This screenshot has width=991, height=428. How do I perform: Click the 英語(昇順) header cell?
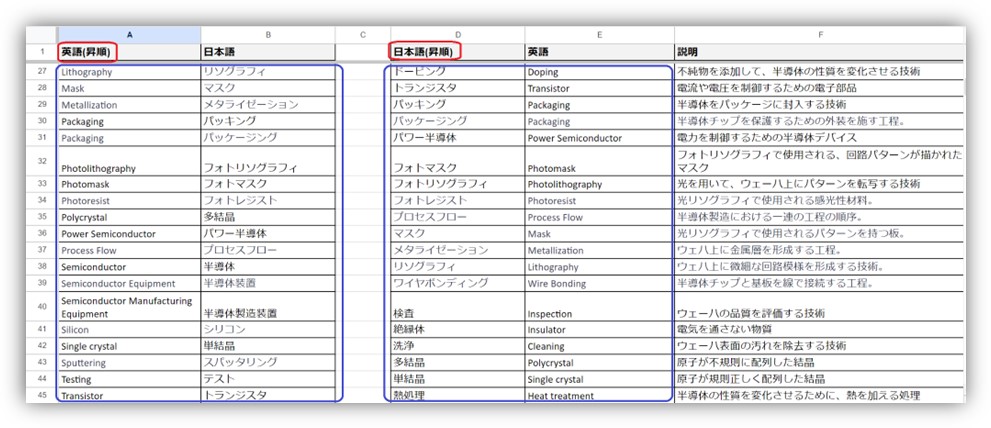tap(88, 51)
